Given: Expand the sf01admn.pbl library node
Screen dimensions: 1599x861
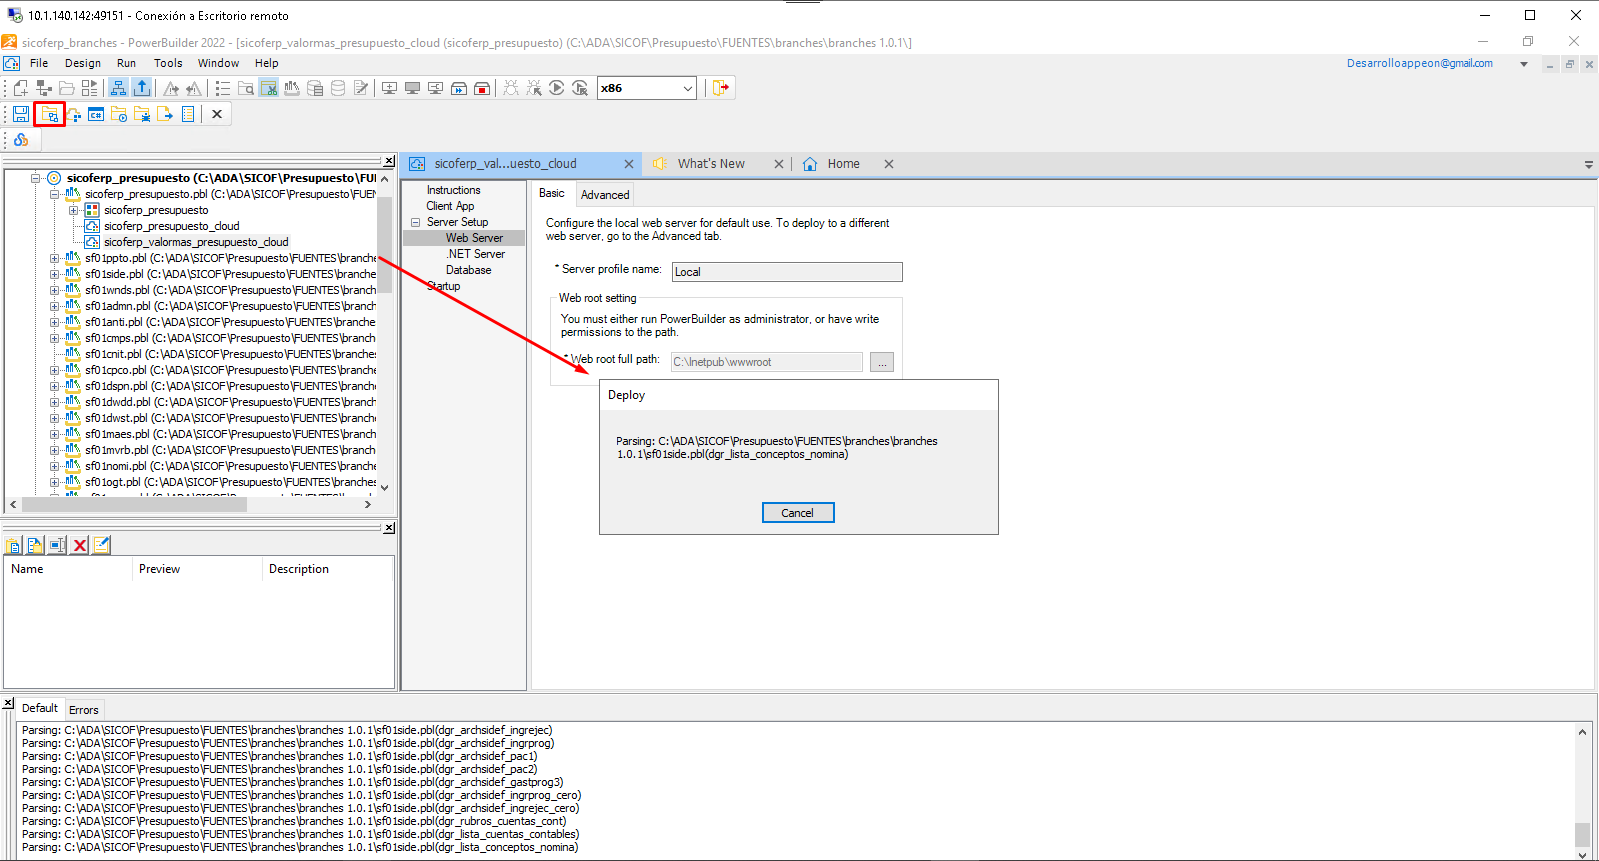Looking at the screenshot, I should [55, 306].
